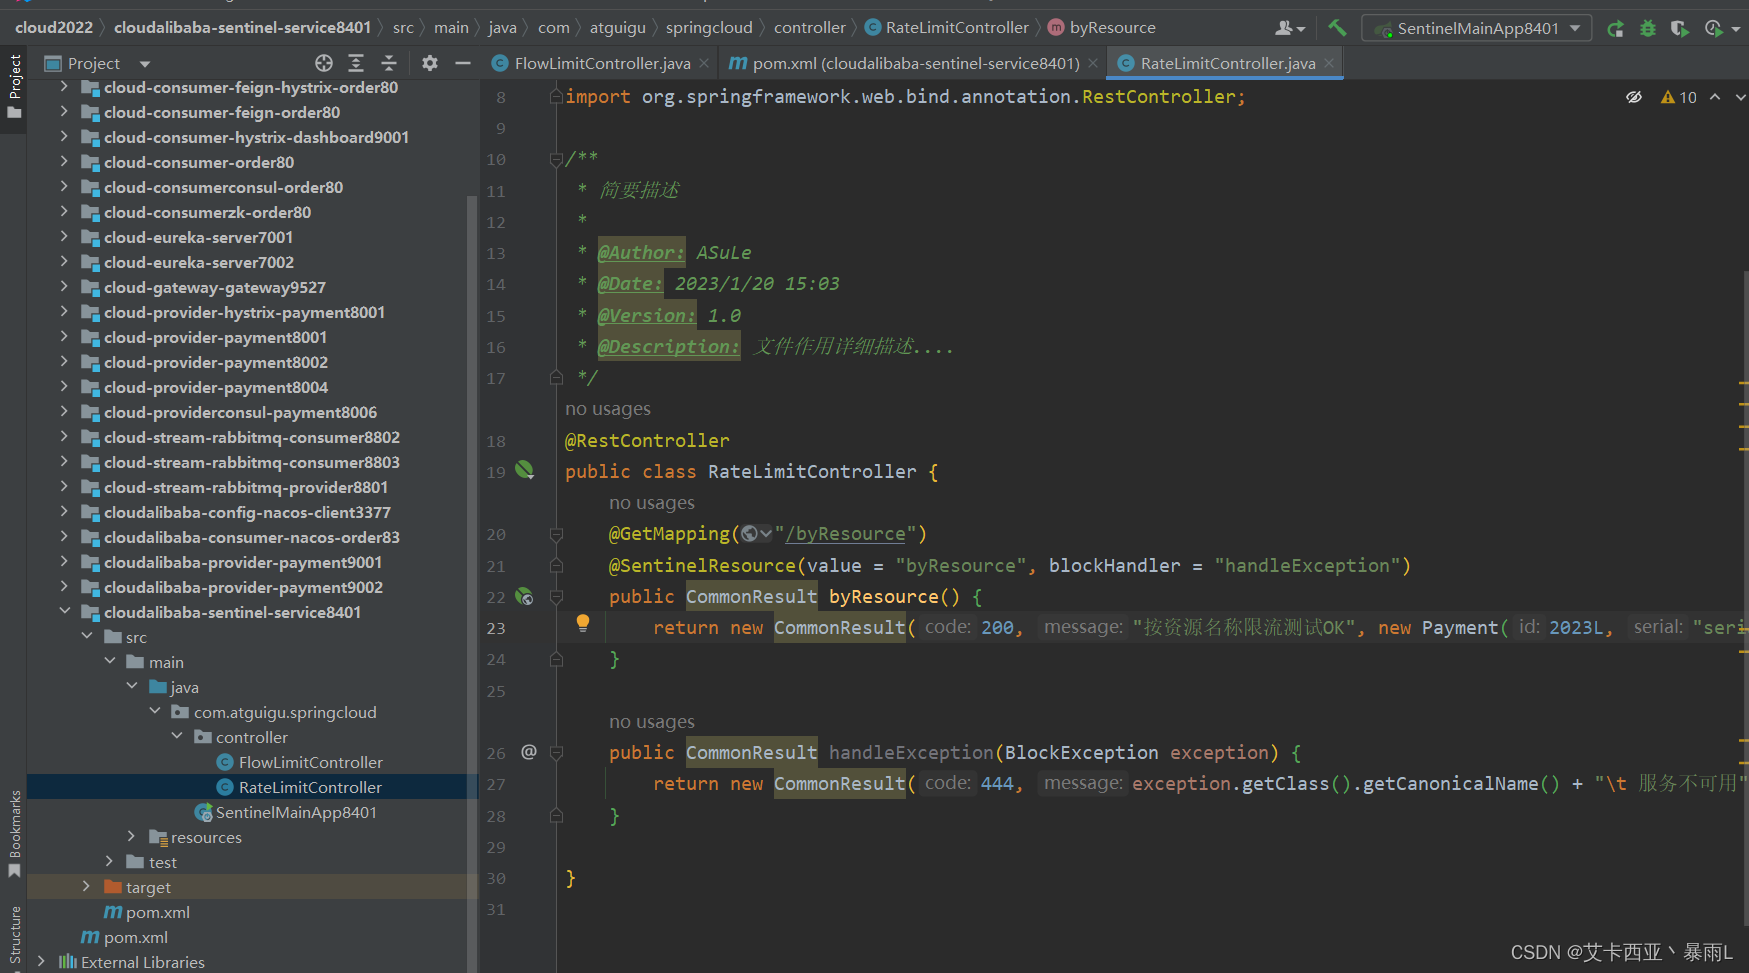Expand External Libraries node
Screen dimensions: 1749x973
[x=41, y=961]
